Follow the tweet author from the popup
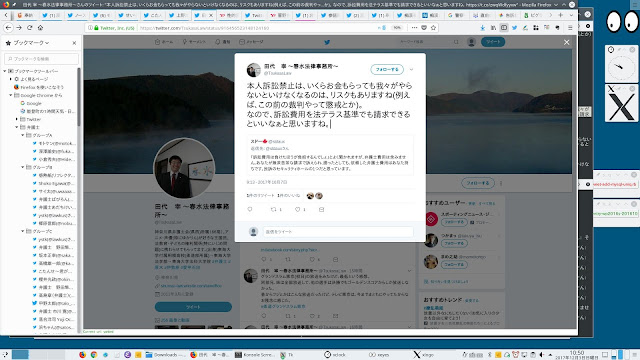Viewport: 640px width, 360px height. coord(387,69)
